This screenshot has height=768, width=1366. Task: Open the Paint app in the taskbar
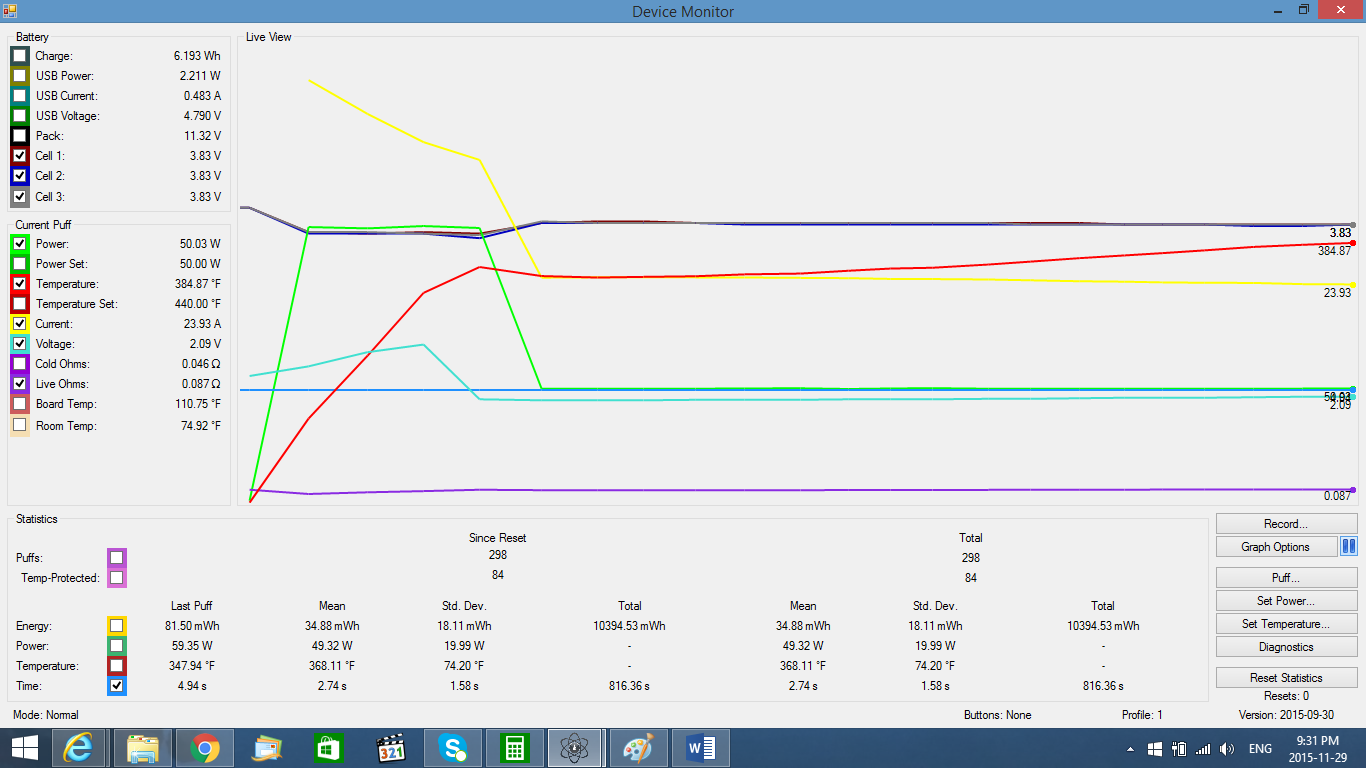point(637,748)
